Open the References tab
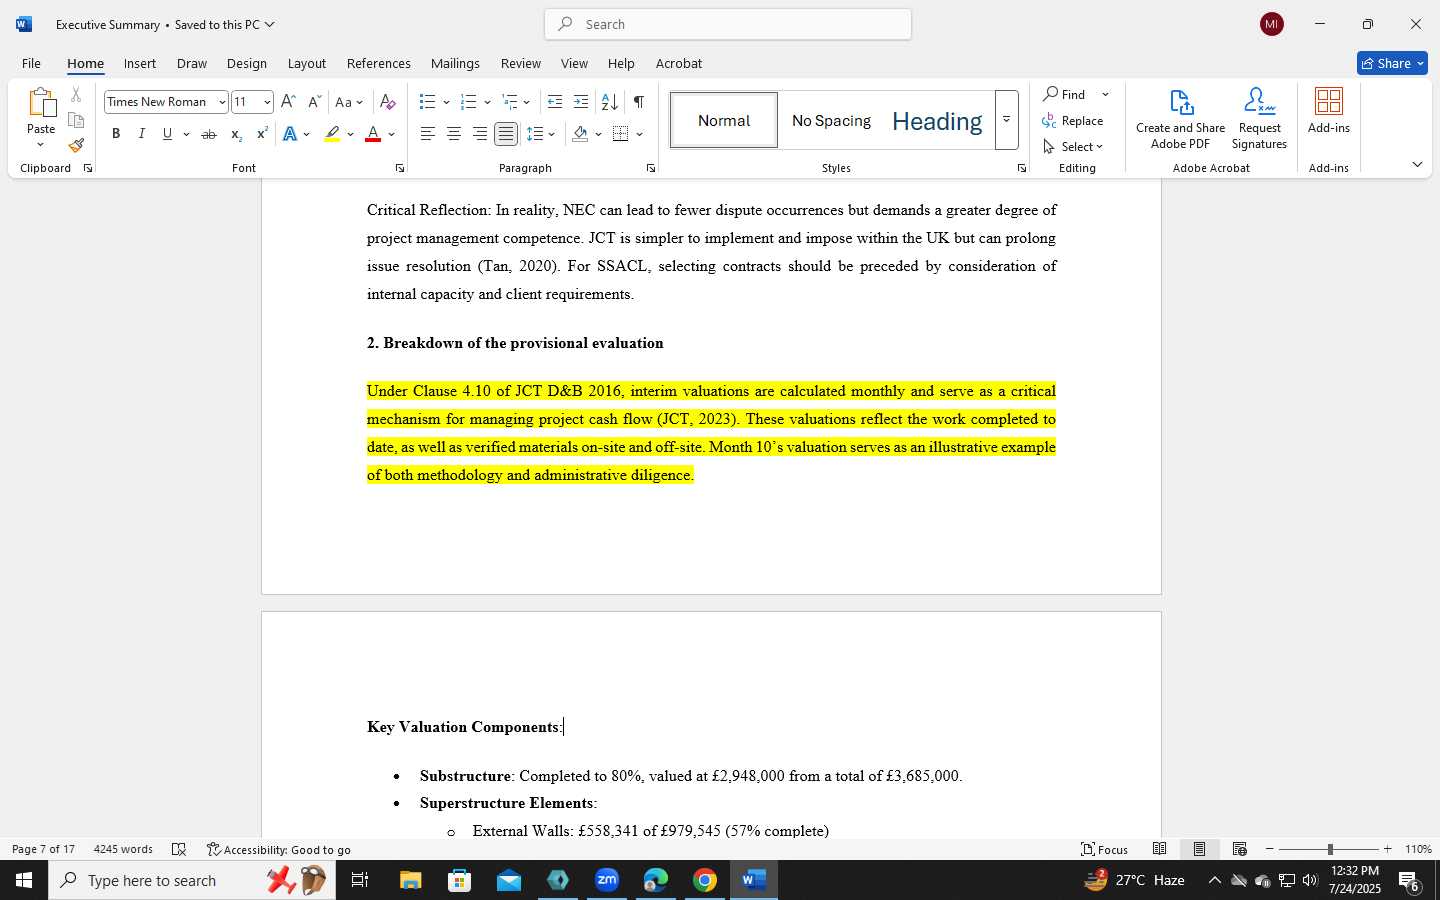The image size is (1440, 900). [379, 63]
